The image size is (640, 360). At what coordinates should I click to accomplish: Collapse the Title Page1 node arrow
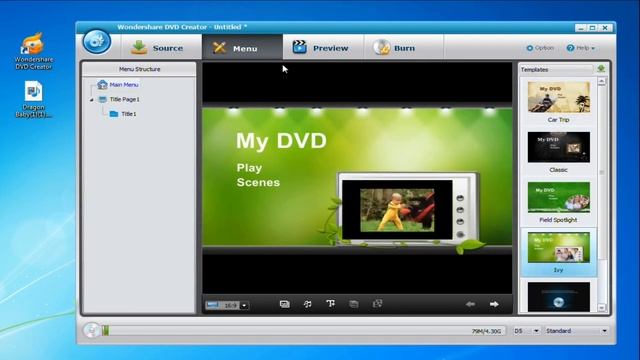tap(91, 100)
